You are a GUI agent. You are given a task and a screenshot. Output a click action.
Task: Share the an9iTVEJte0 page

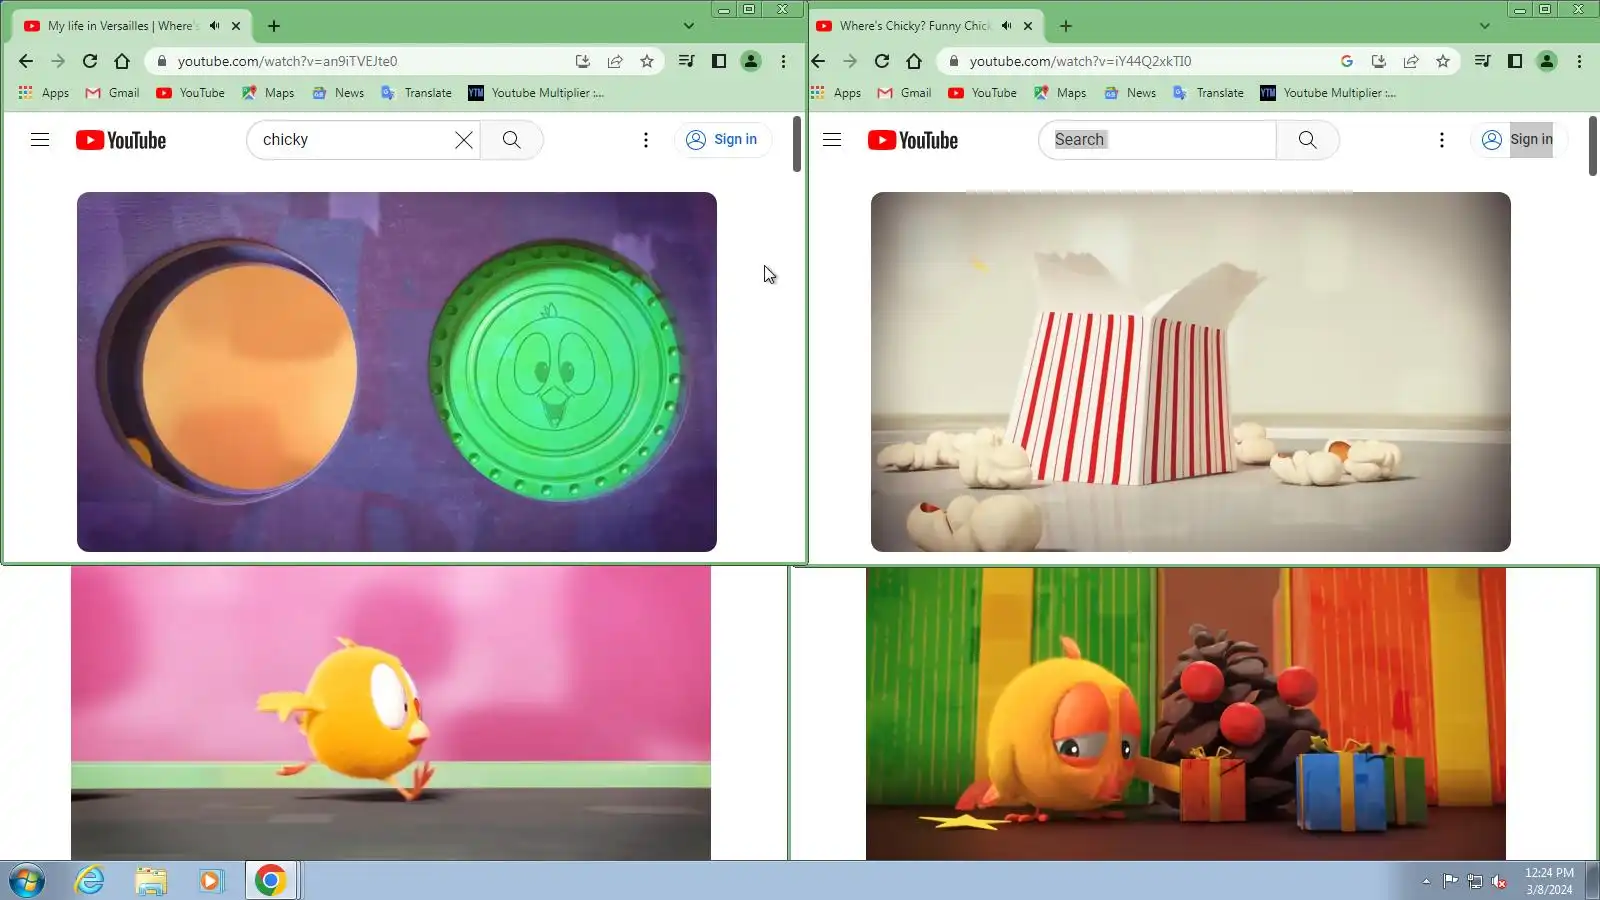click(x=615, y=61)
